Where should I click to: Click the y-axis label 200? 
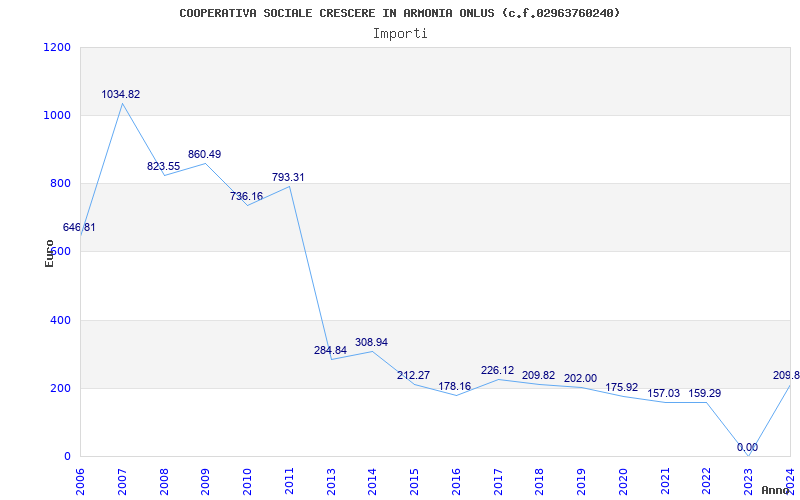pos(60,388)
